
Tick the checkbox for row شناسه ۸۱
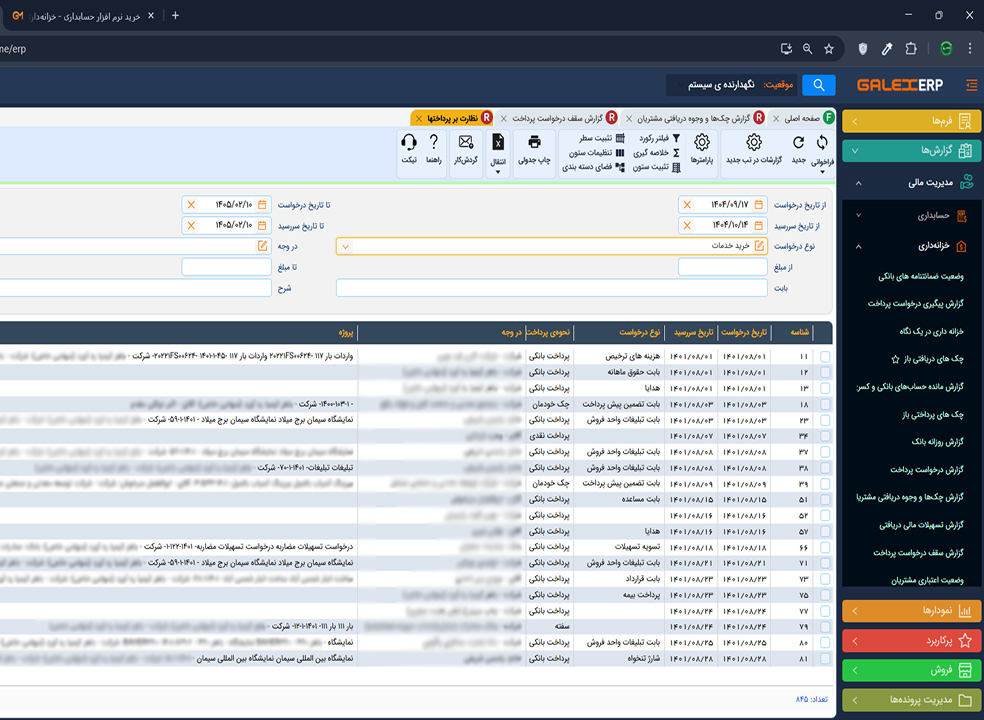(x=825, y=658)
